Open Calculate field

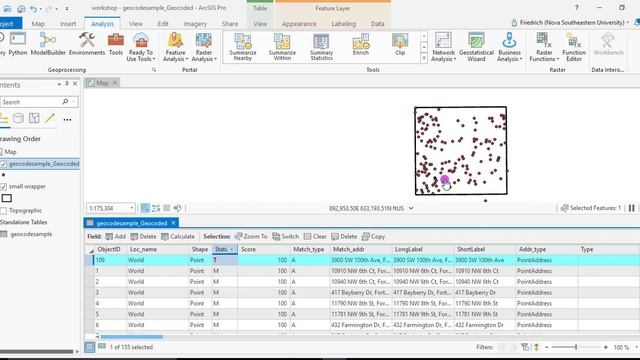pos(178,236)
